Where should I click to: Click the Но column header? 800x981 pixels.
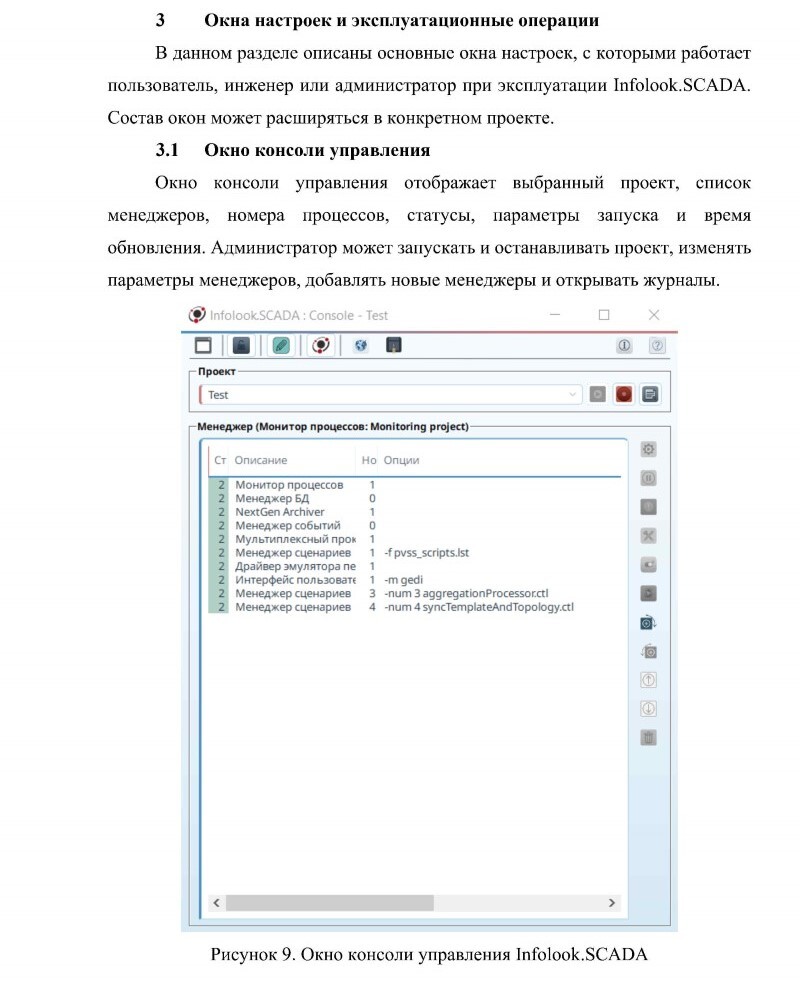pyautogui.click(x=368, y=460)
